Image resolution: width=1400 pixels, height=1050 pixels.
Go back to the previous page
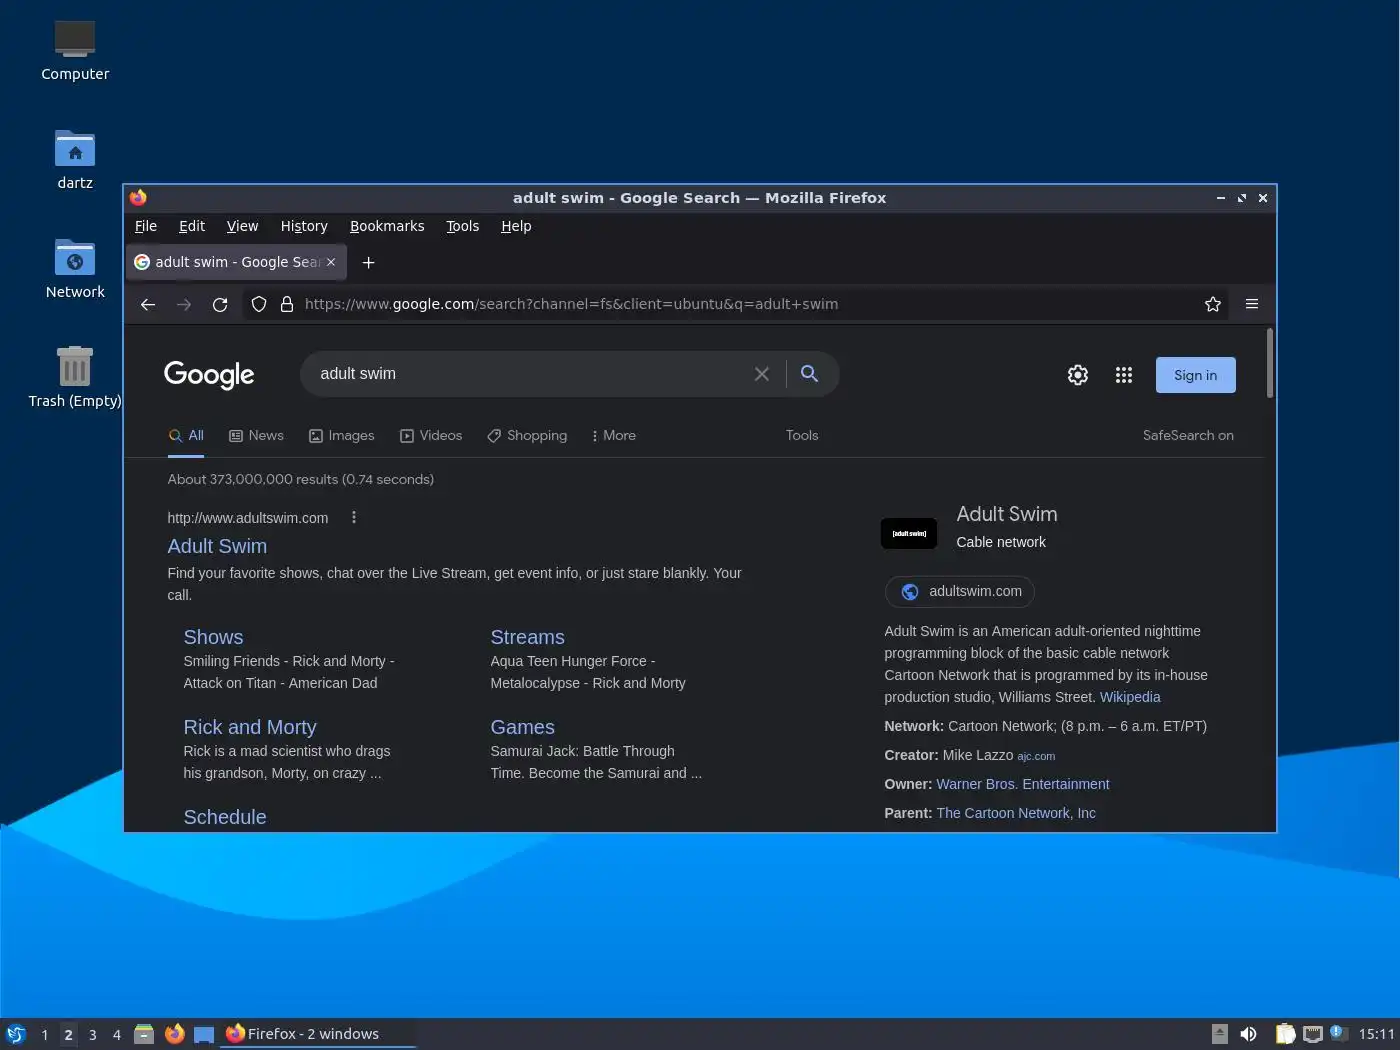(x=148, y=304)
